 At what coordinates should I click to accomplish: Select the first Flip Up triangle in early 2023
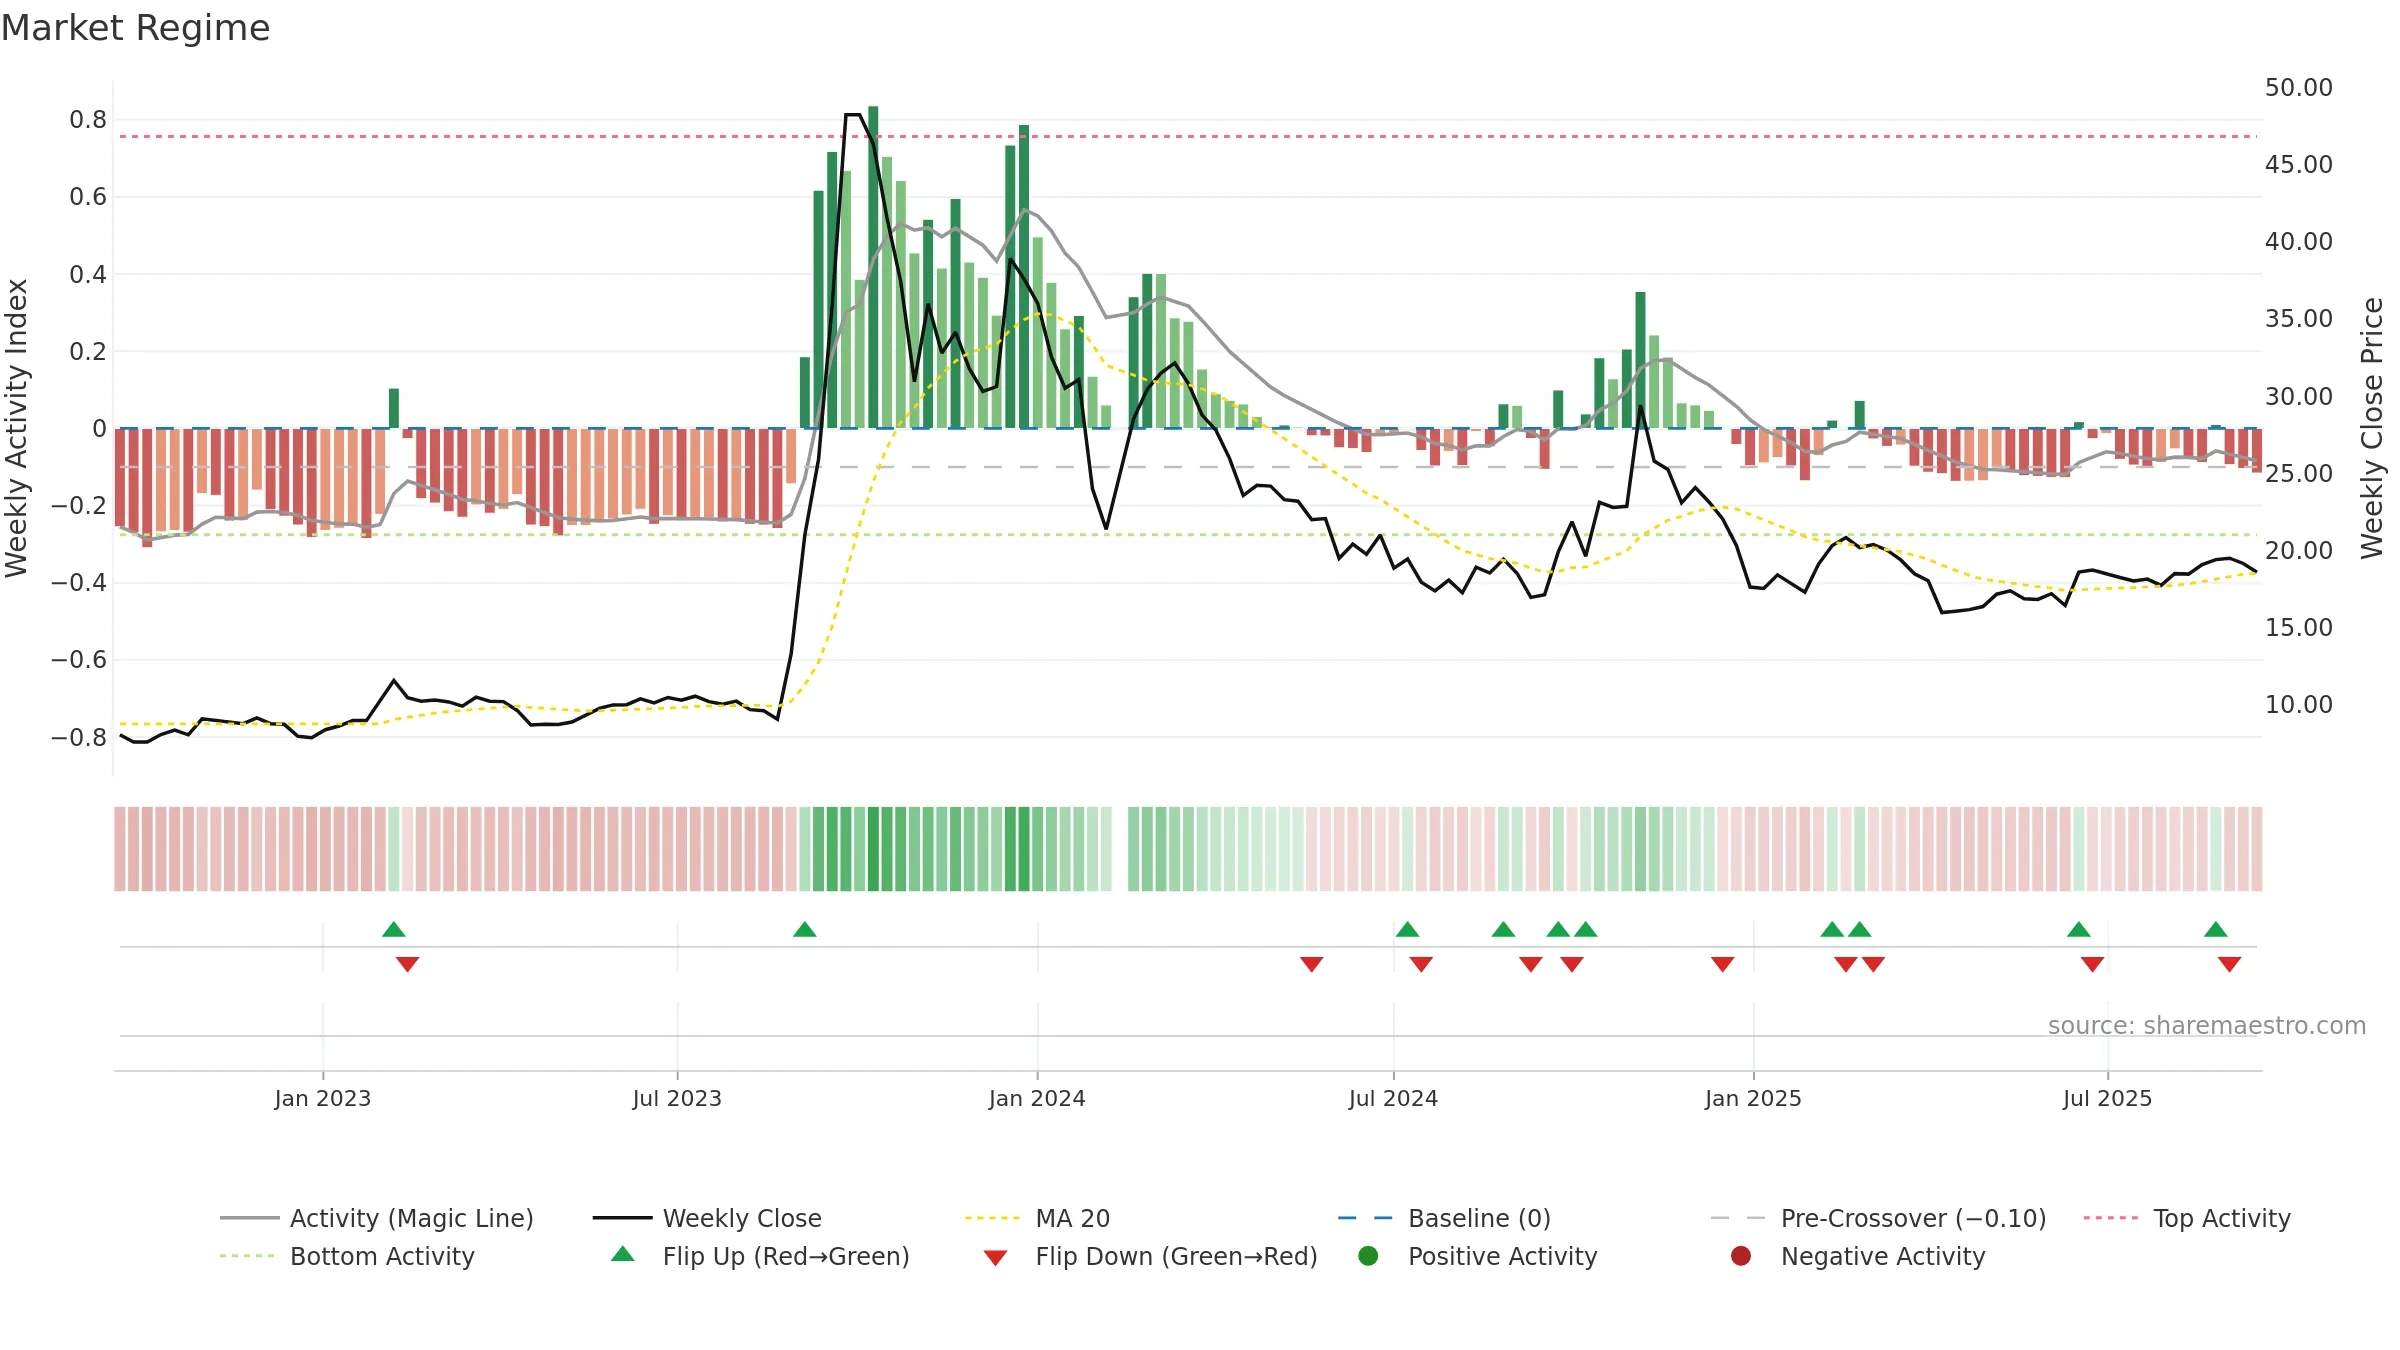394,929
